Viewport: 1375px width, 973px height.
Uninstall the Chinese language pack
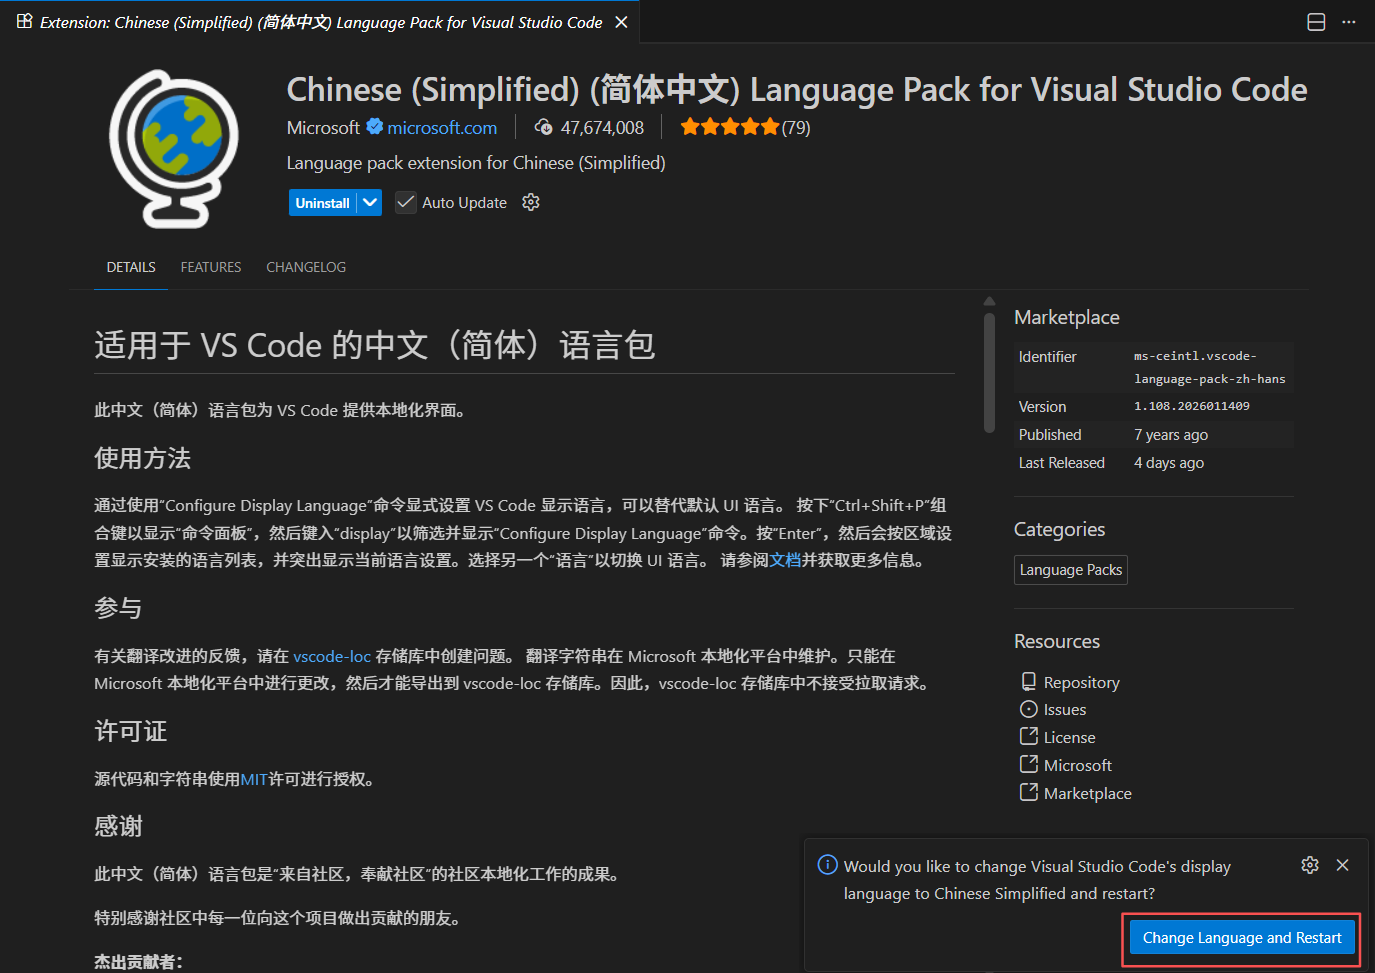pyautogui.click(x=322, y=203)
